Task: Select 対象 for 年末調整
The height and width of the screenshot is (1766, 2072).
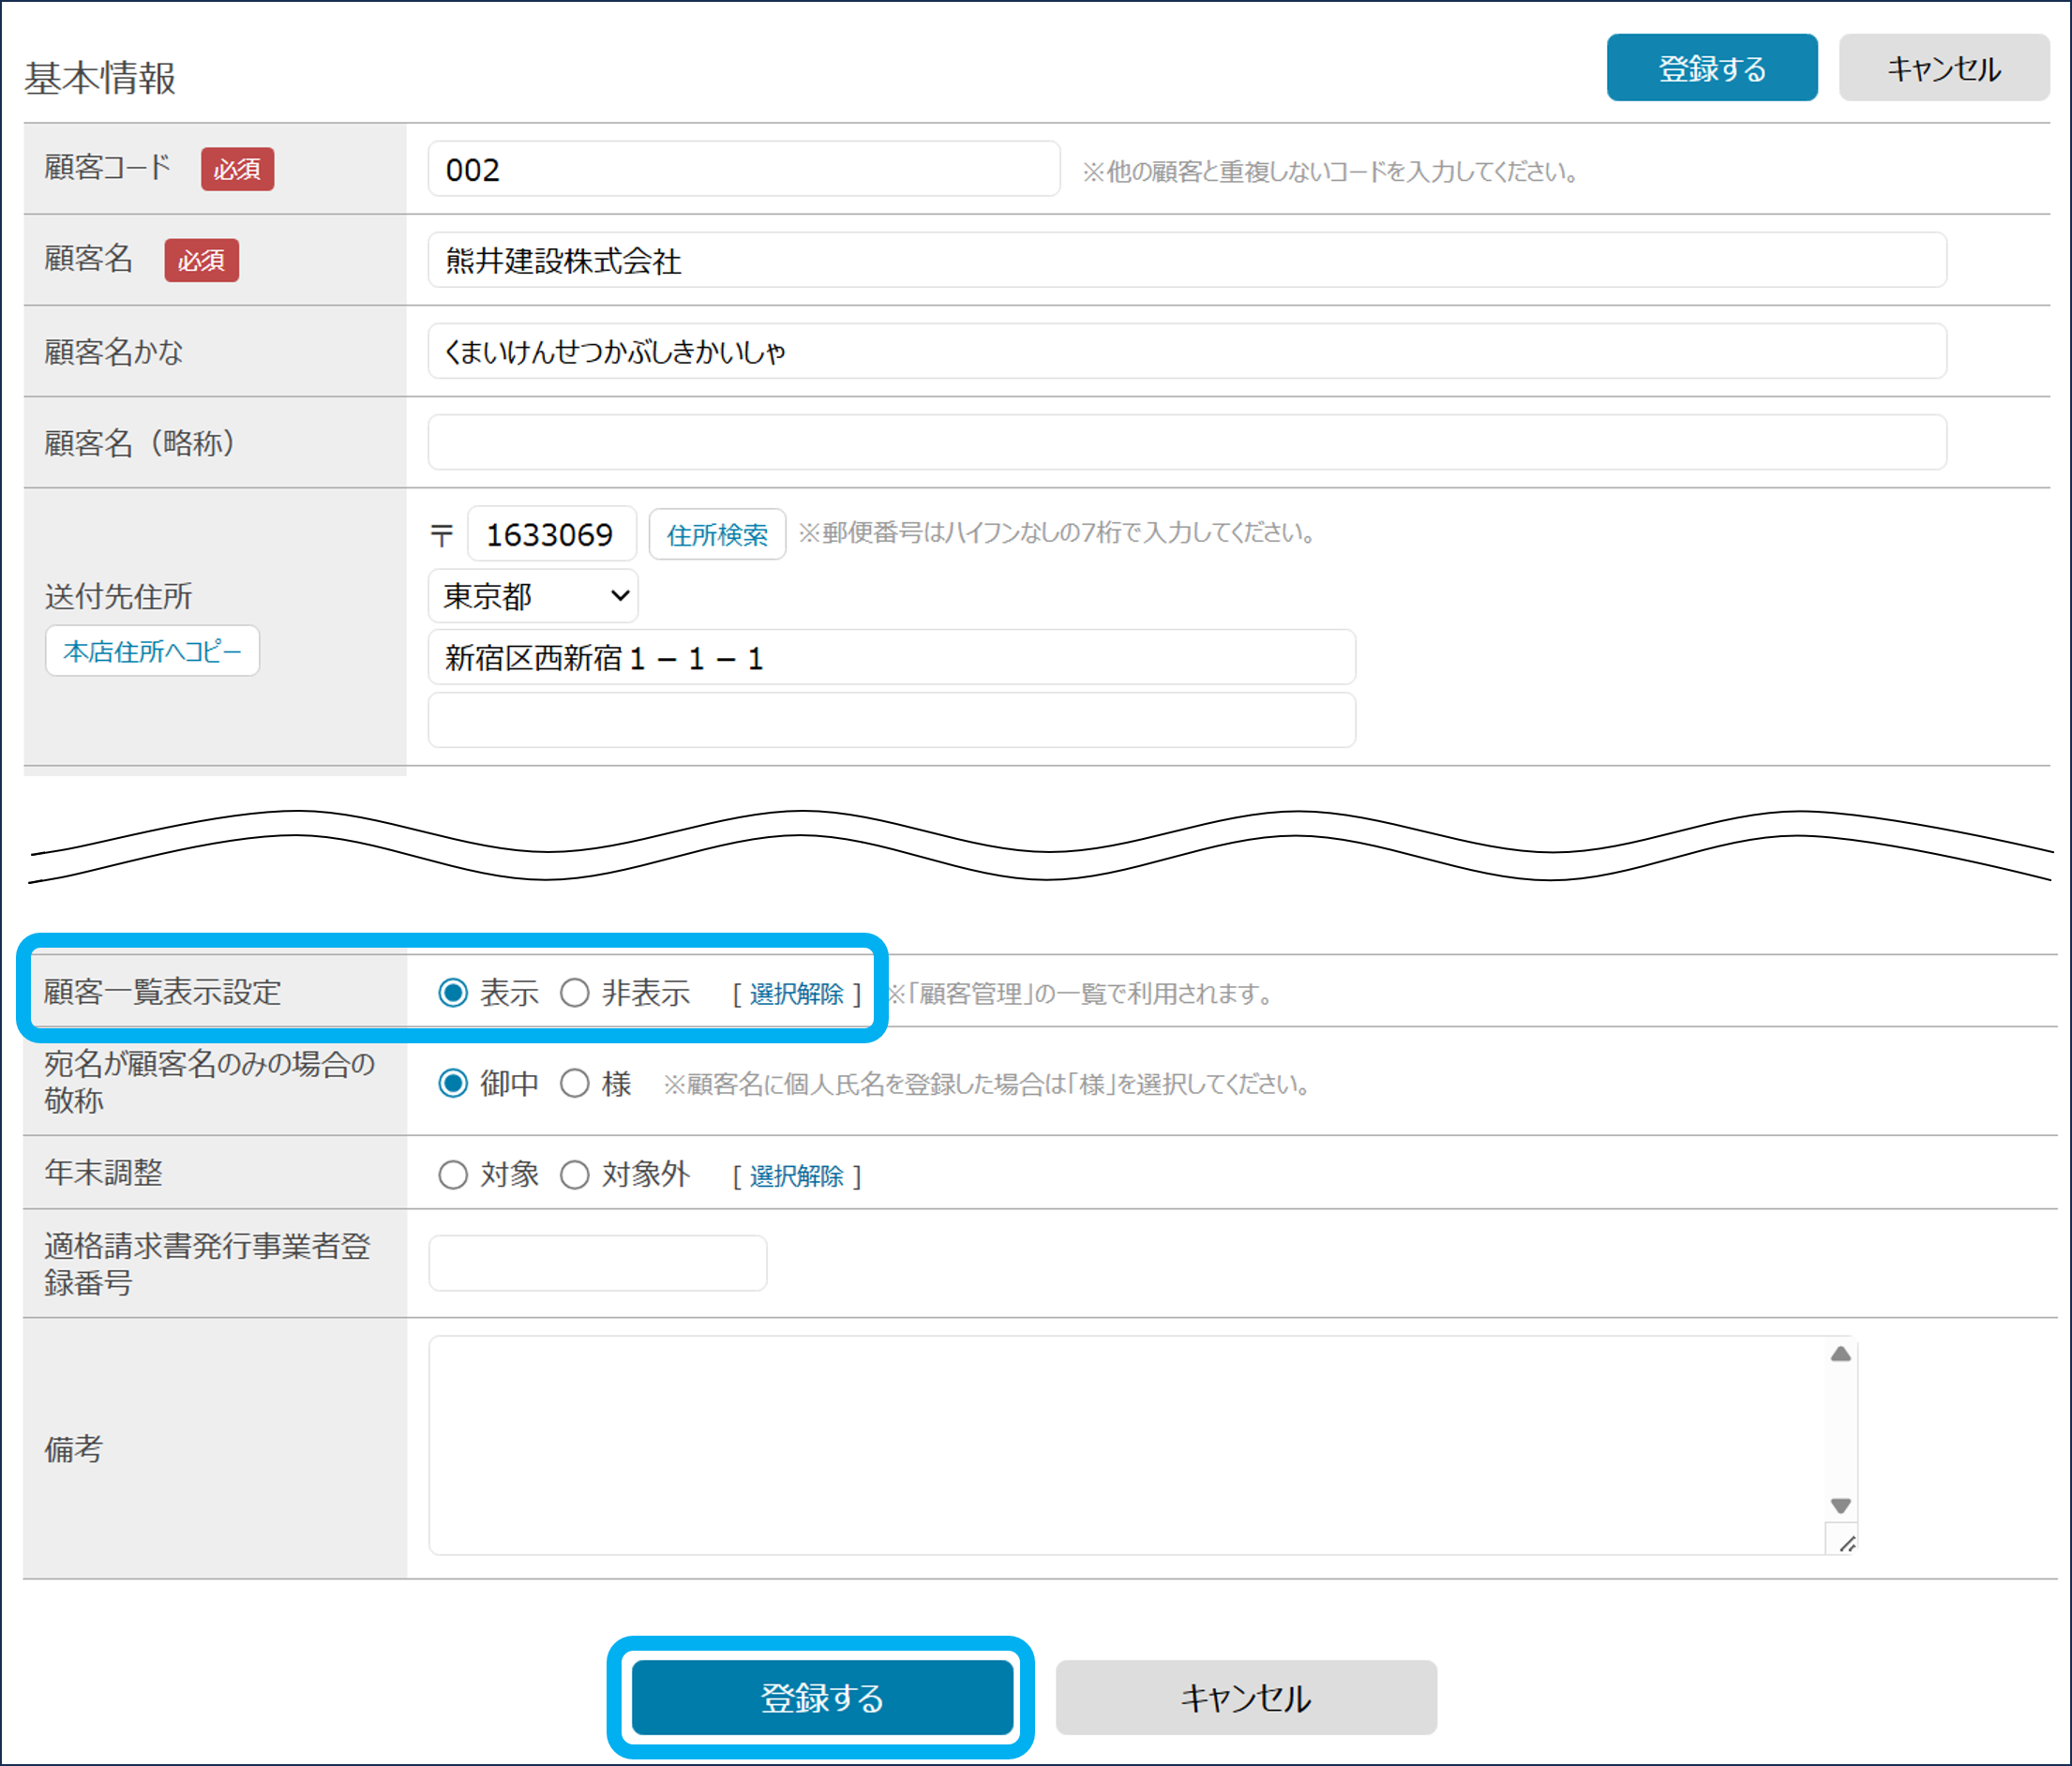Action: pyautogui.click(x=453, y=1174)
